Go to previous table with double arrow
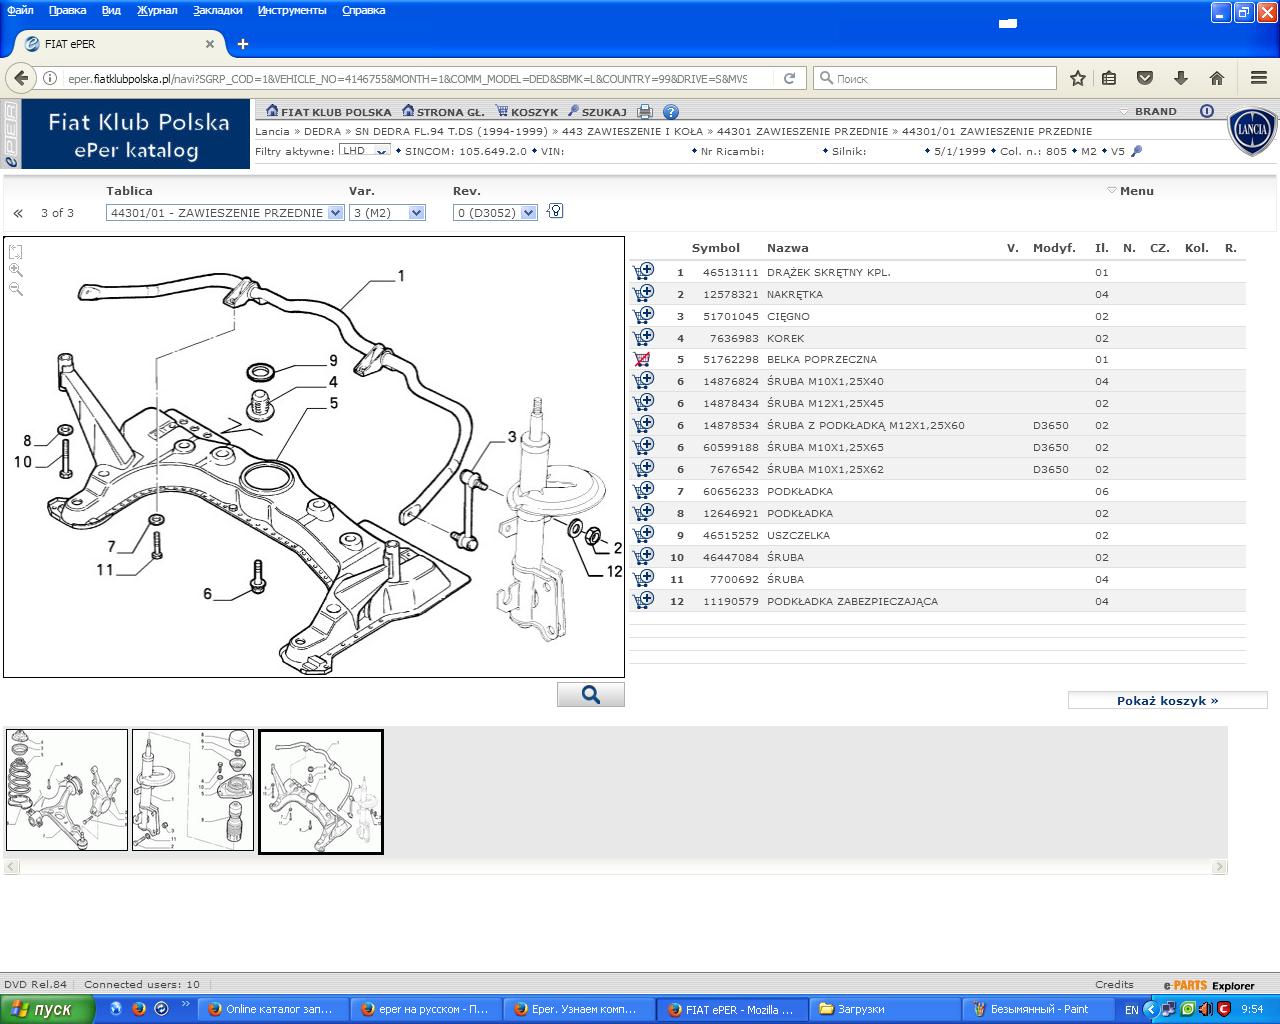Viewport: 1280px width, 1024px height. (18, 213)
